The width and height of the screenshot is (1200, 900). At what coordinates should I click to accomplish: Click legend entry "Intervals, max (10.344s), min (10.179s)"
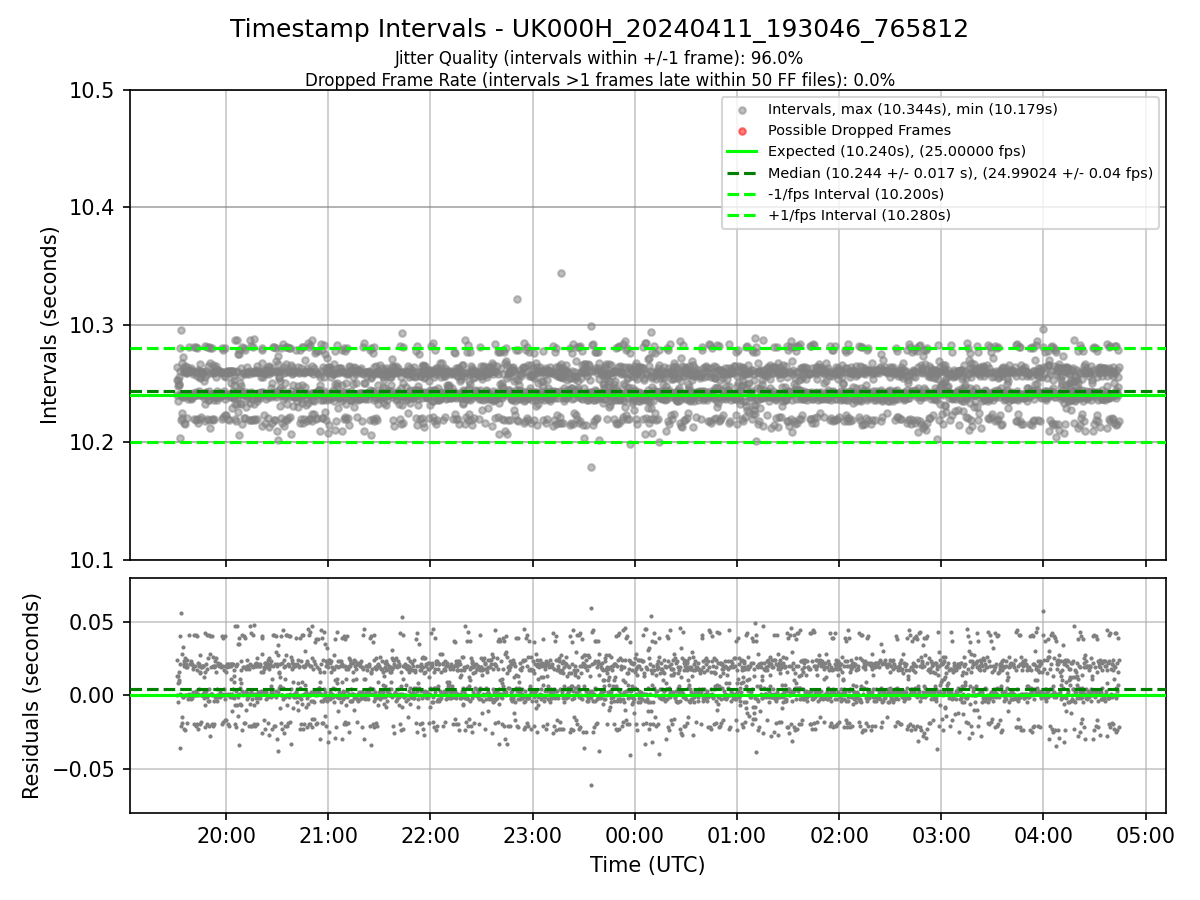coord(912,109)
